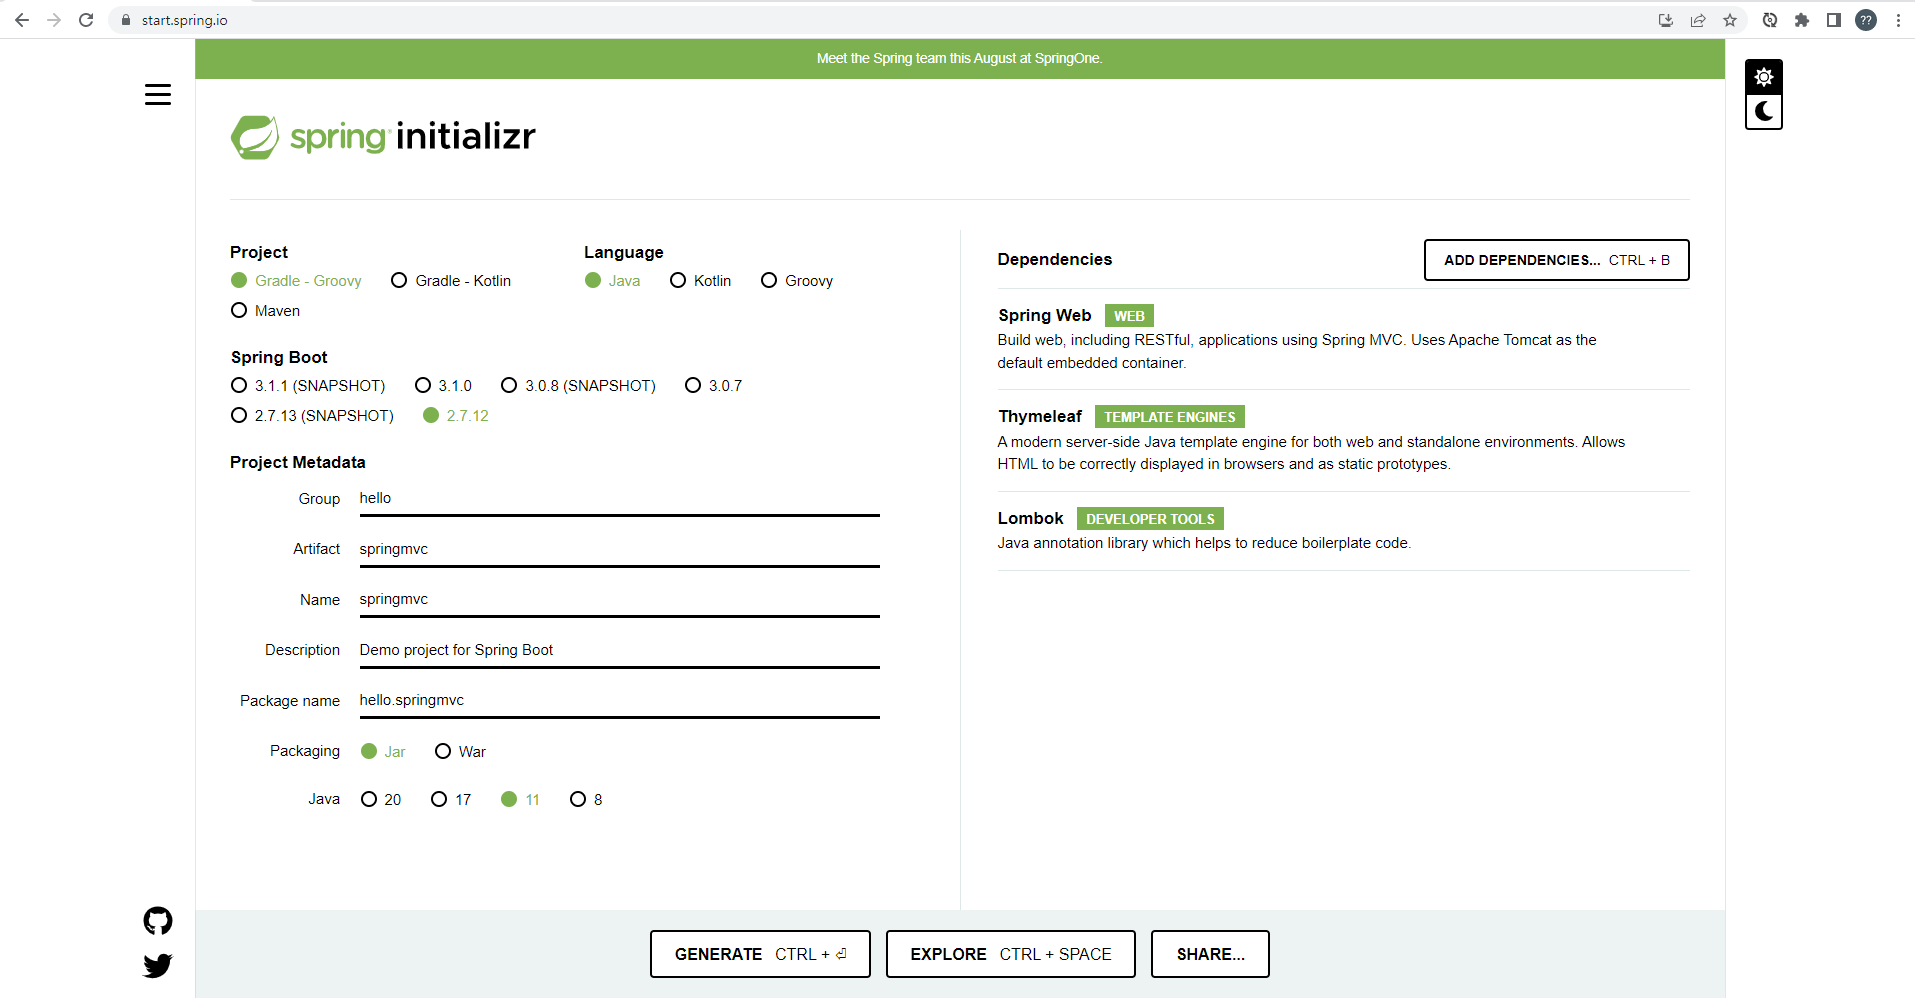Select the Spring Web dependency entry
Screen dimensions: 1915x998
[1344, 339]
